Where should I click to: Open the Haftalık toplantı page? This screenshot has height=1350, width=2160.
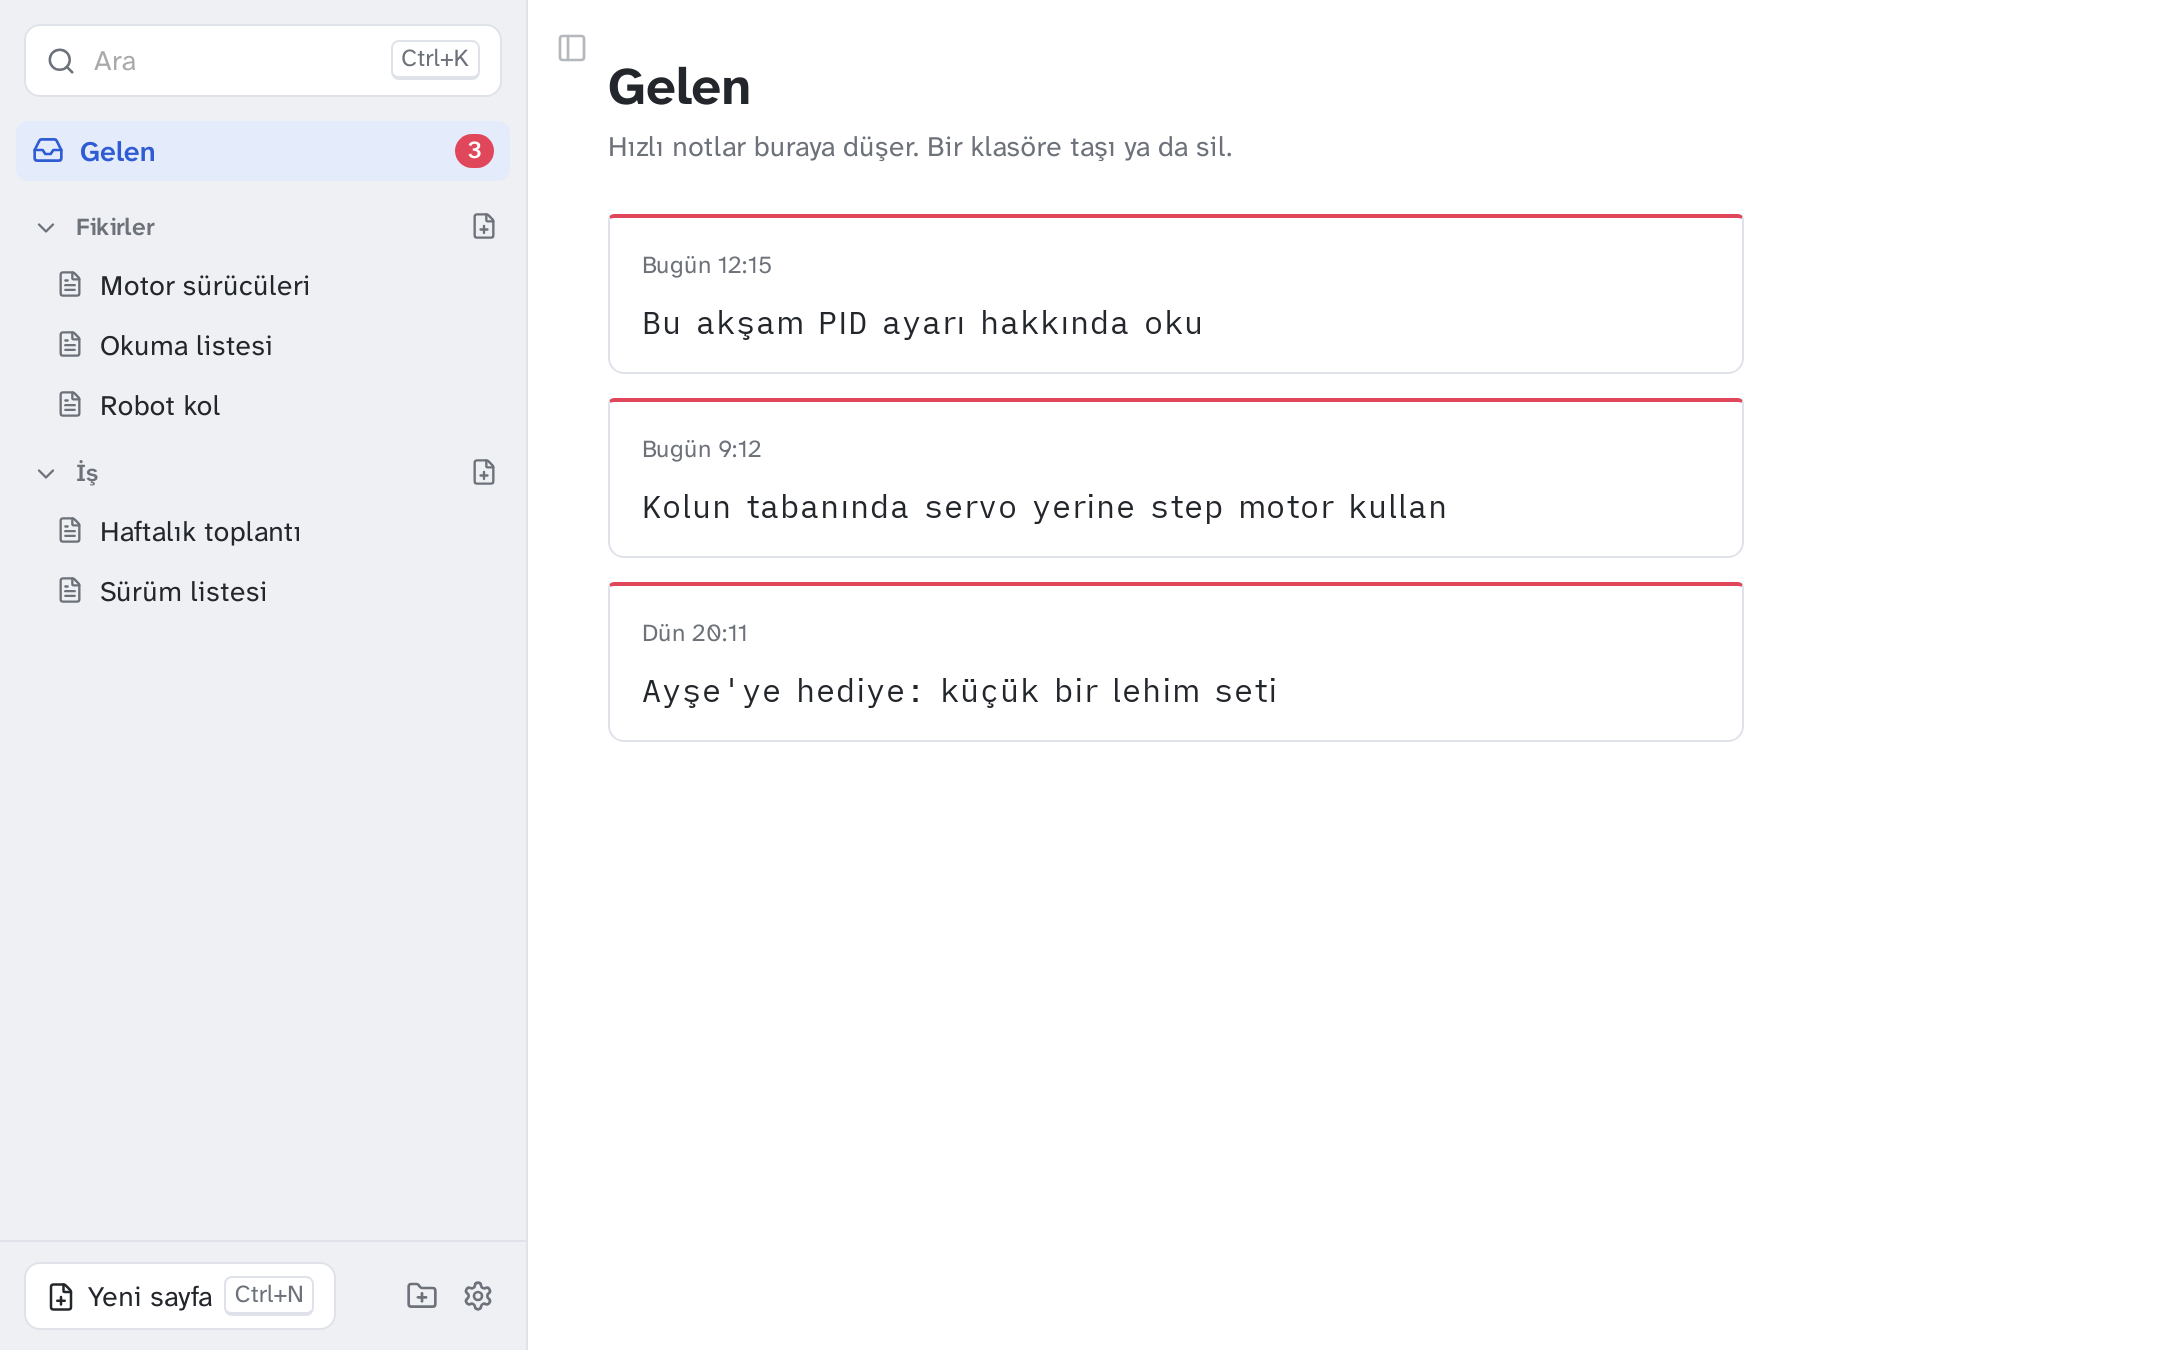point(263,532)
